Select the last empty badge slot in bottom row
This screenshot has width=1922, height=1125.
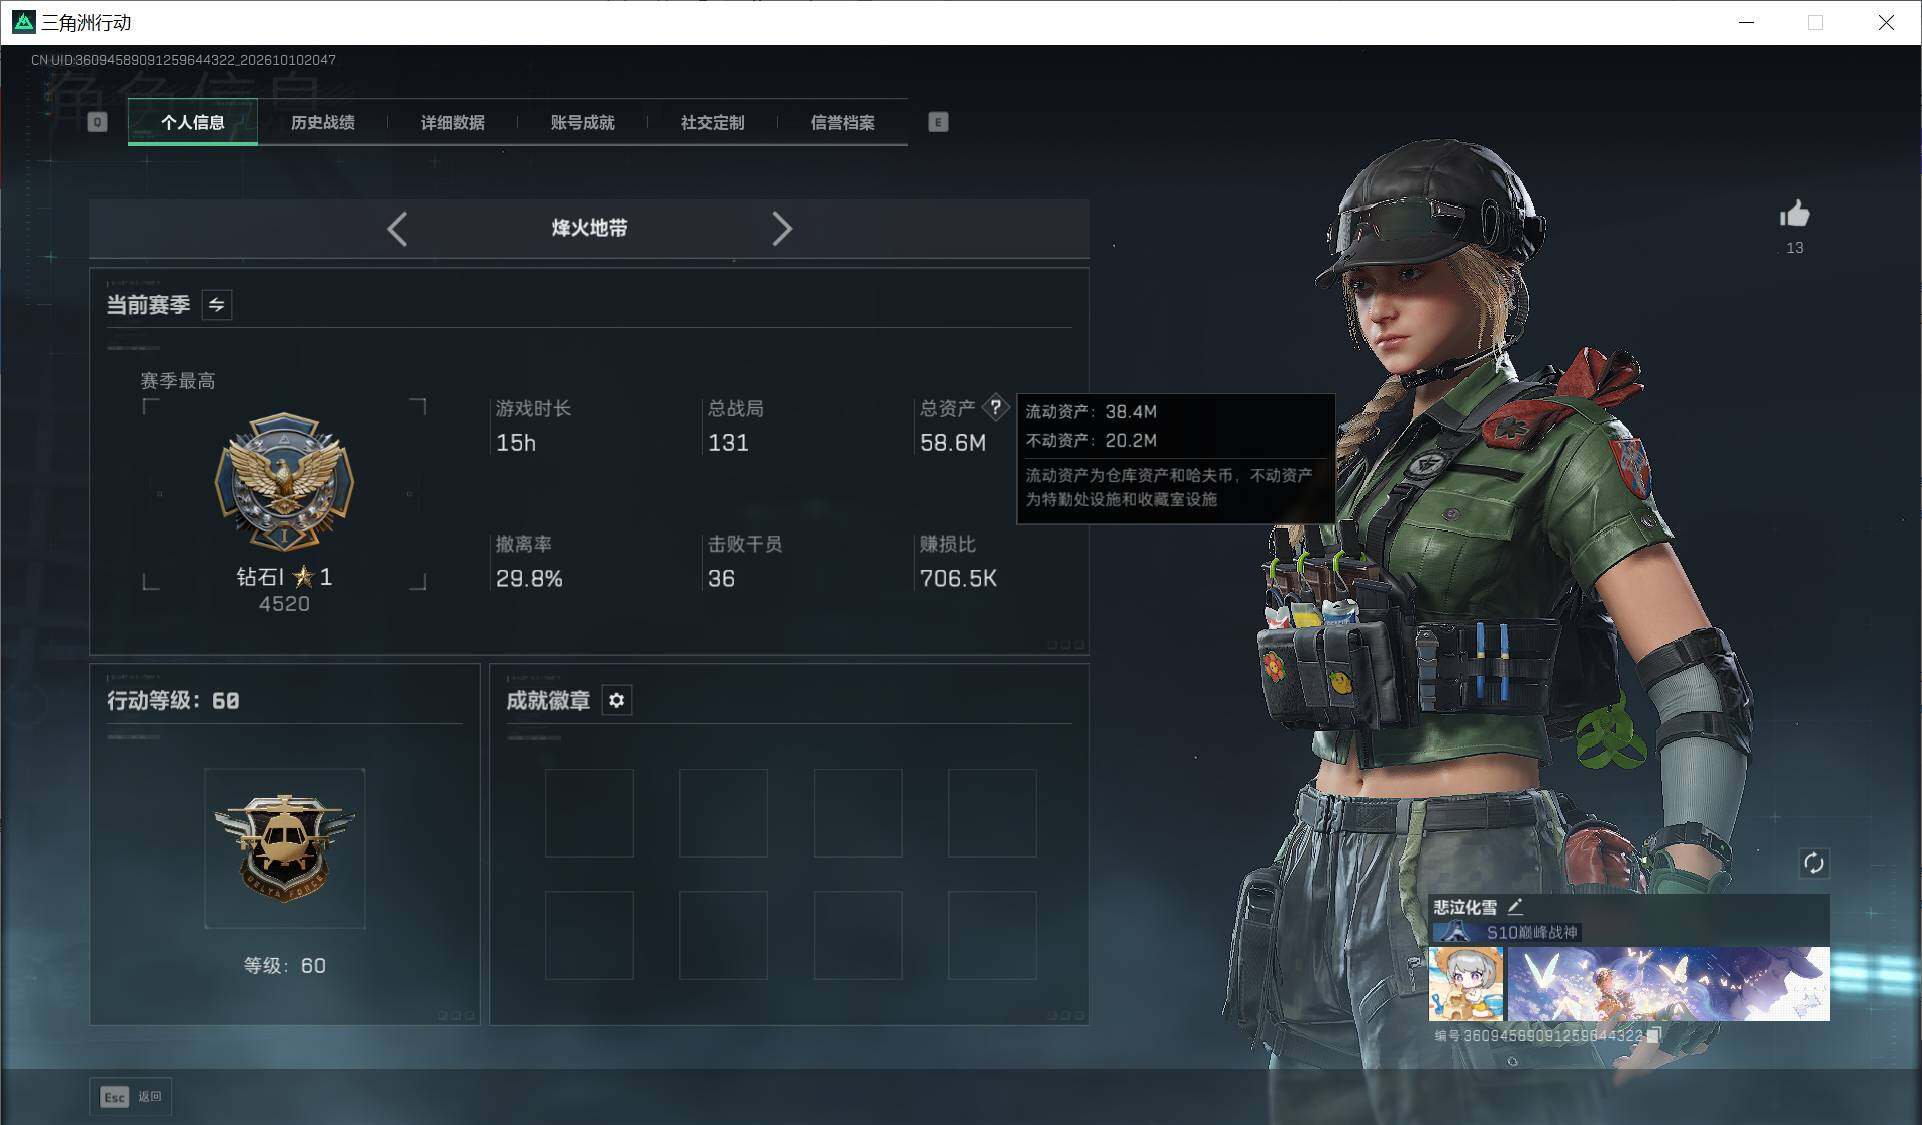point(992,935)
